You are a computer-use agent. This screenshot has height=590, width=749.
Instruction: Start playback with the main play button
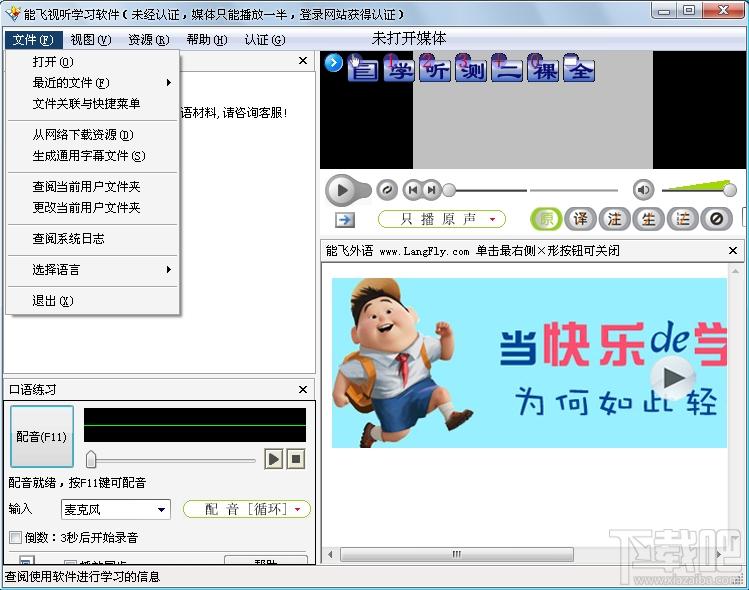[x=342, y=190]
